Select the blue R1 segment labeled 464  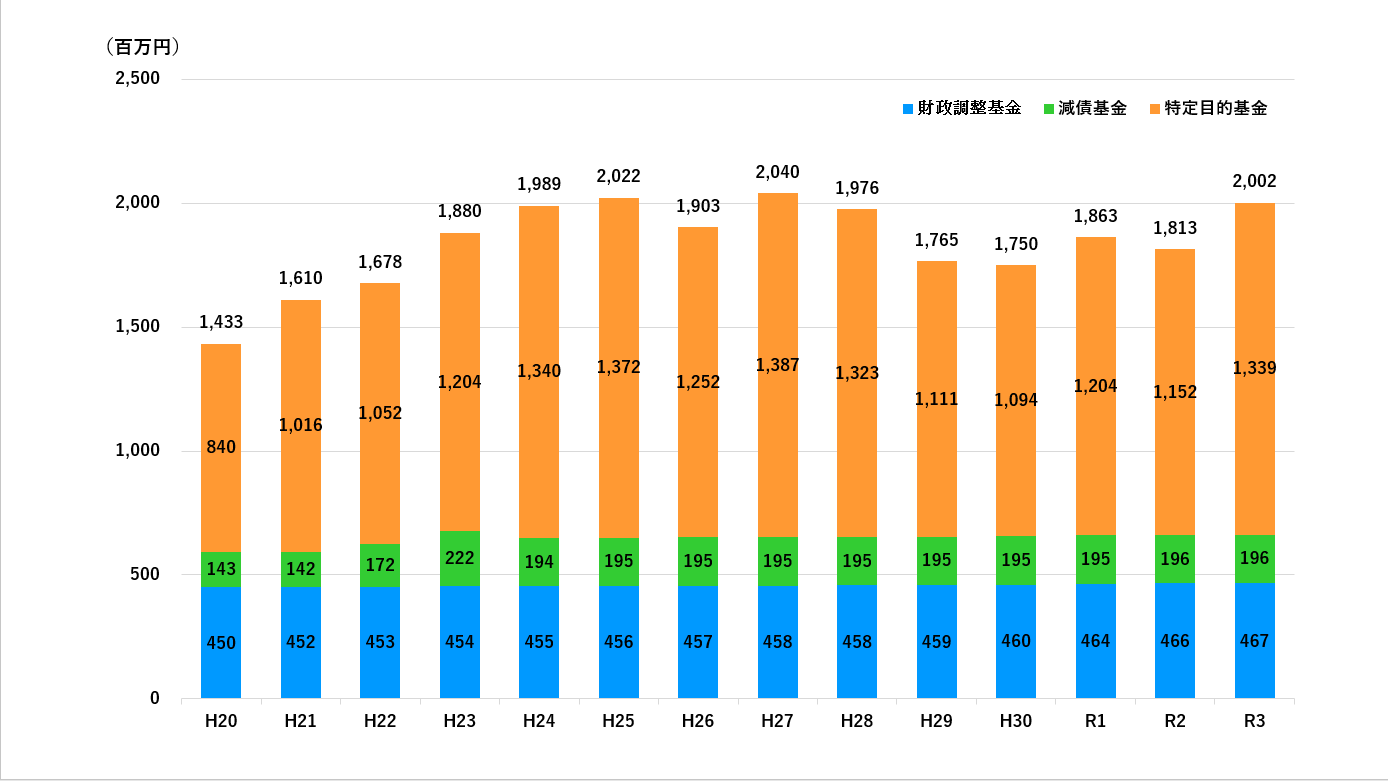tap(1096, 641)
